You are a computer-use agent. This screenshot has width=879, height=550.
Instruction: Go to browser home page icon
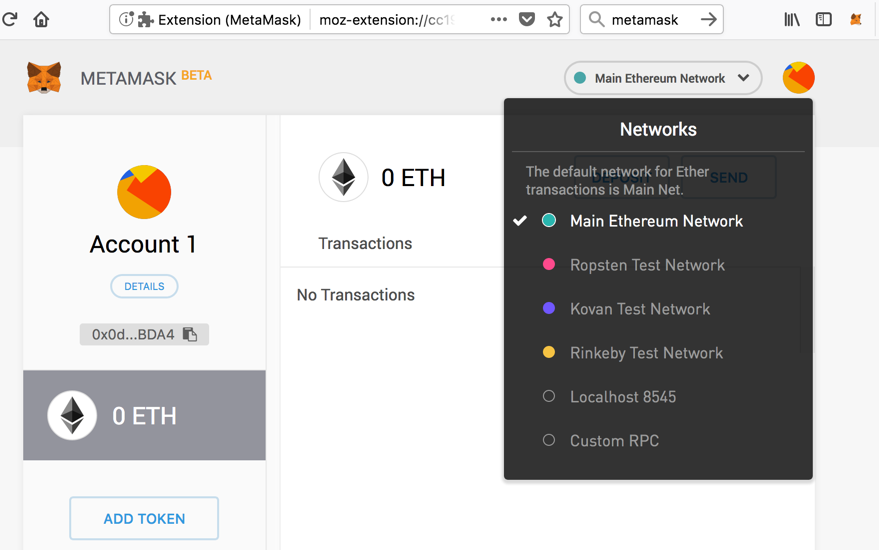pos(41,19)
